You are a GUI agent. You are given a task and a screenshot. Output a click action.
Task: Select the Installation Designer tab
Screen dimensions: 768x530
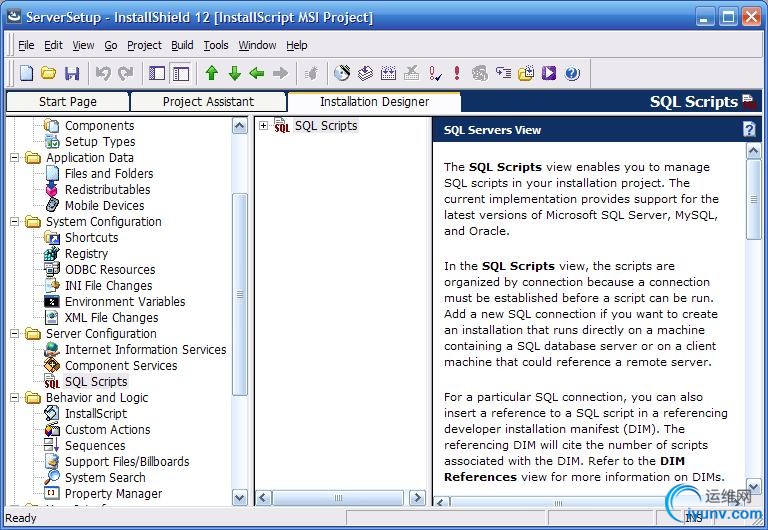click(x=374, y=102)
